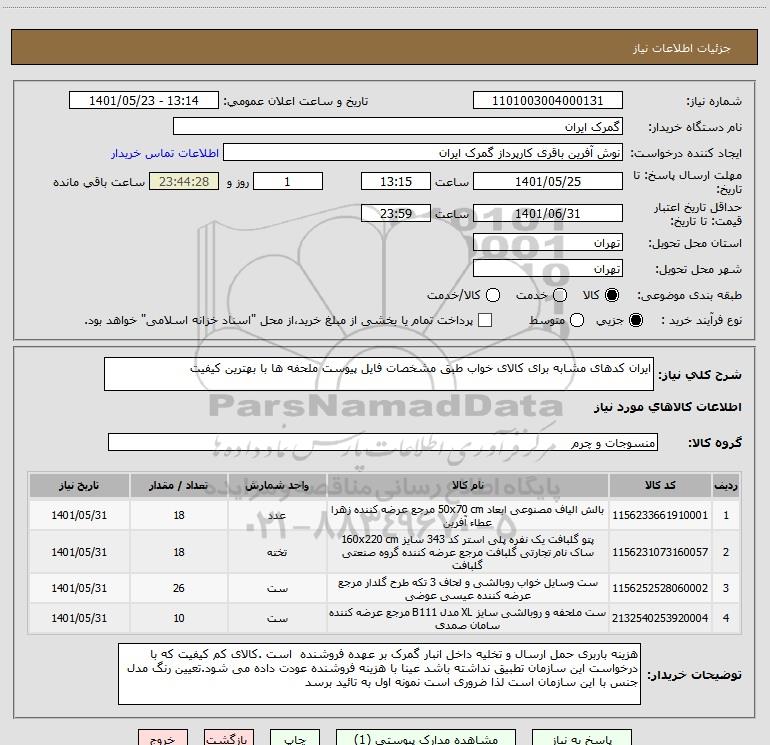
Task: Click the need number field 1101003004000131
Action: 548,101
